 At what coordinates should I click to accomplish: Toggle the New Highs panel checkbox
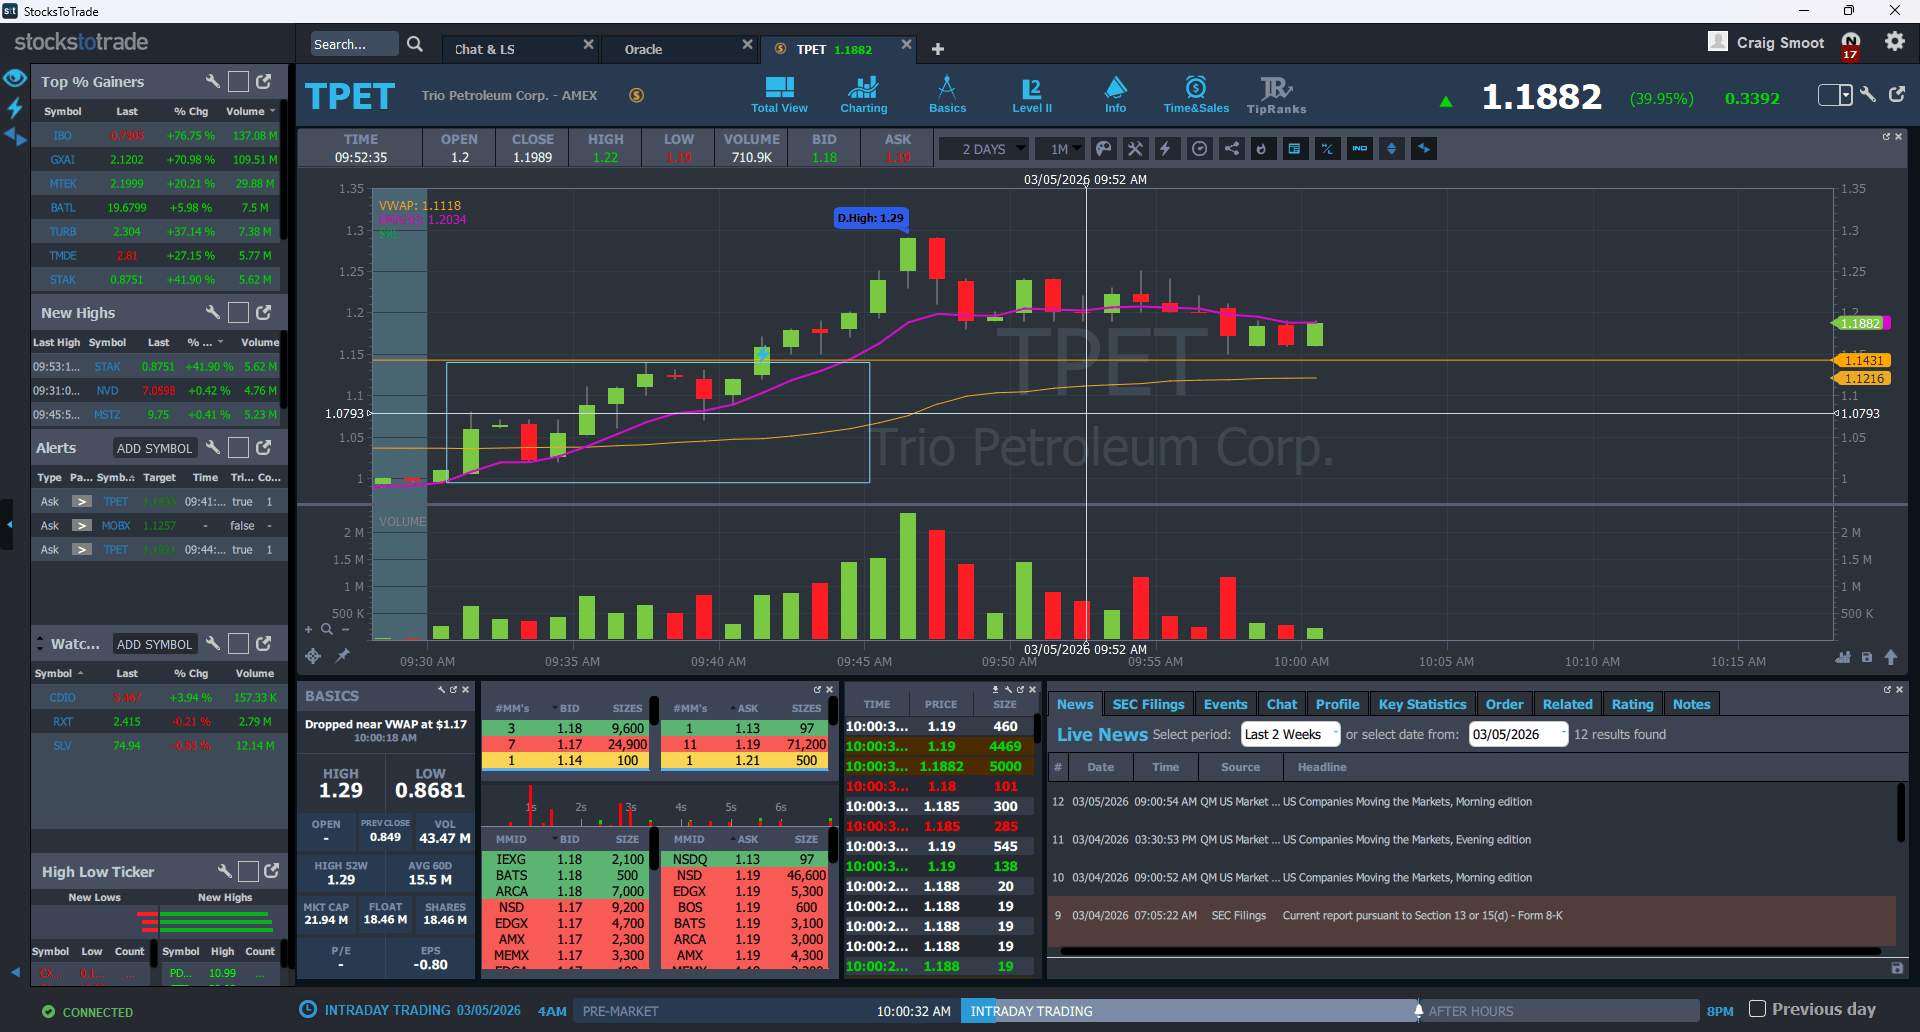click(x=238, y=312)
